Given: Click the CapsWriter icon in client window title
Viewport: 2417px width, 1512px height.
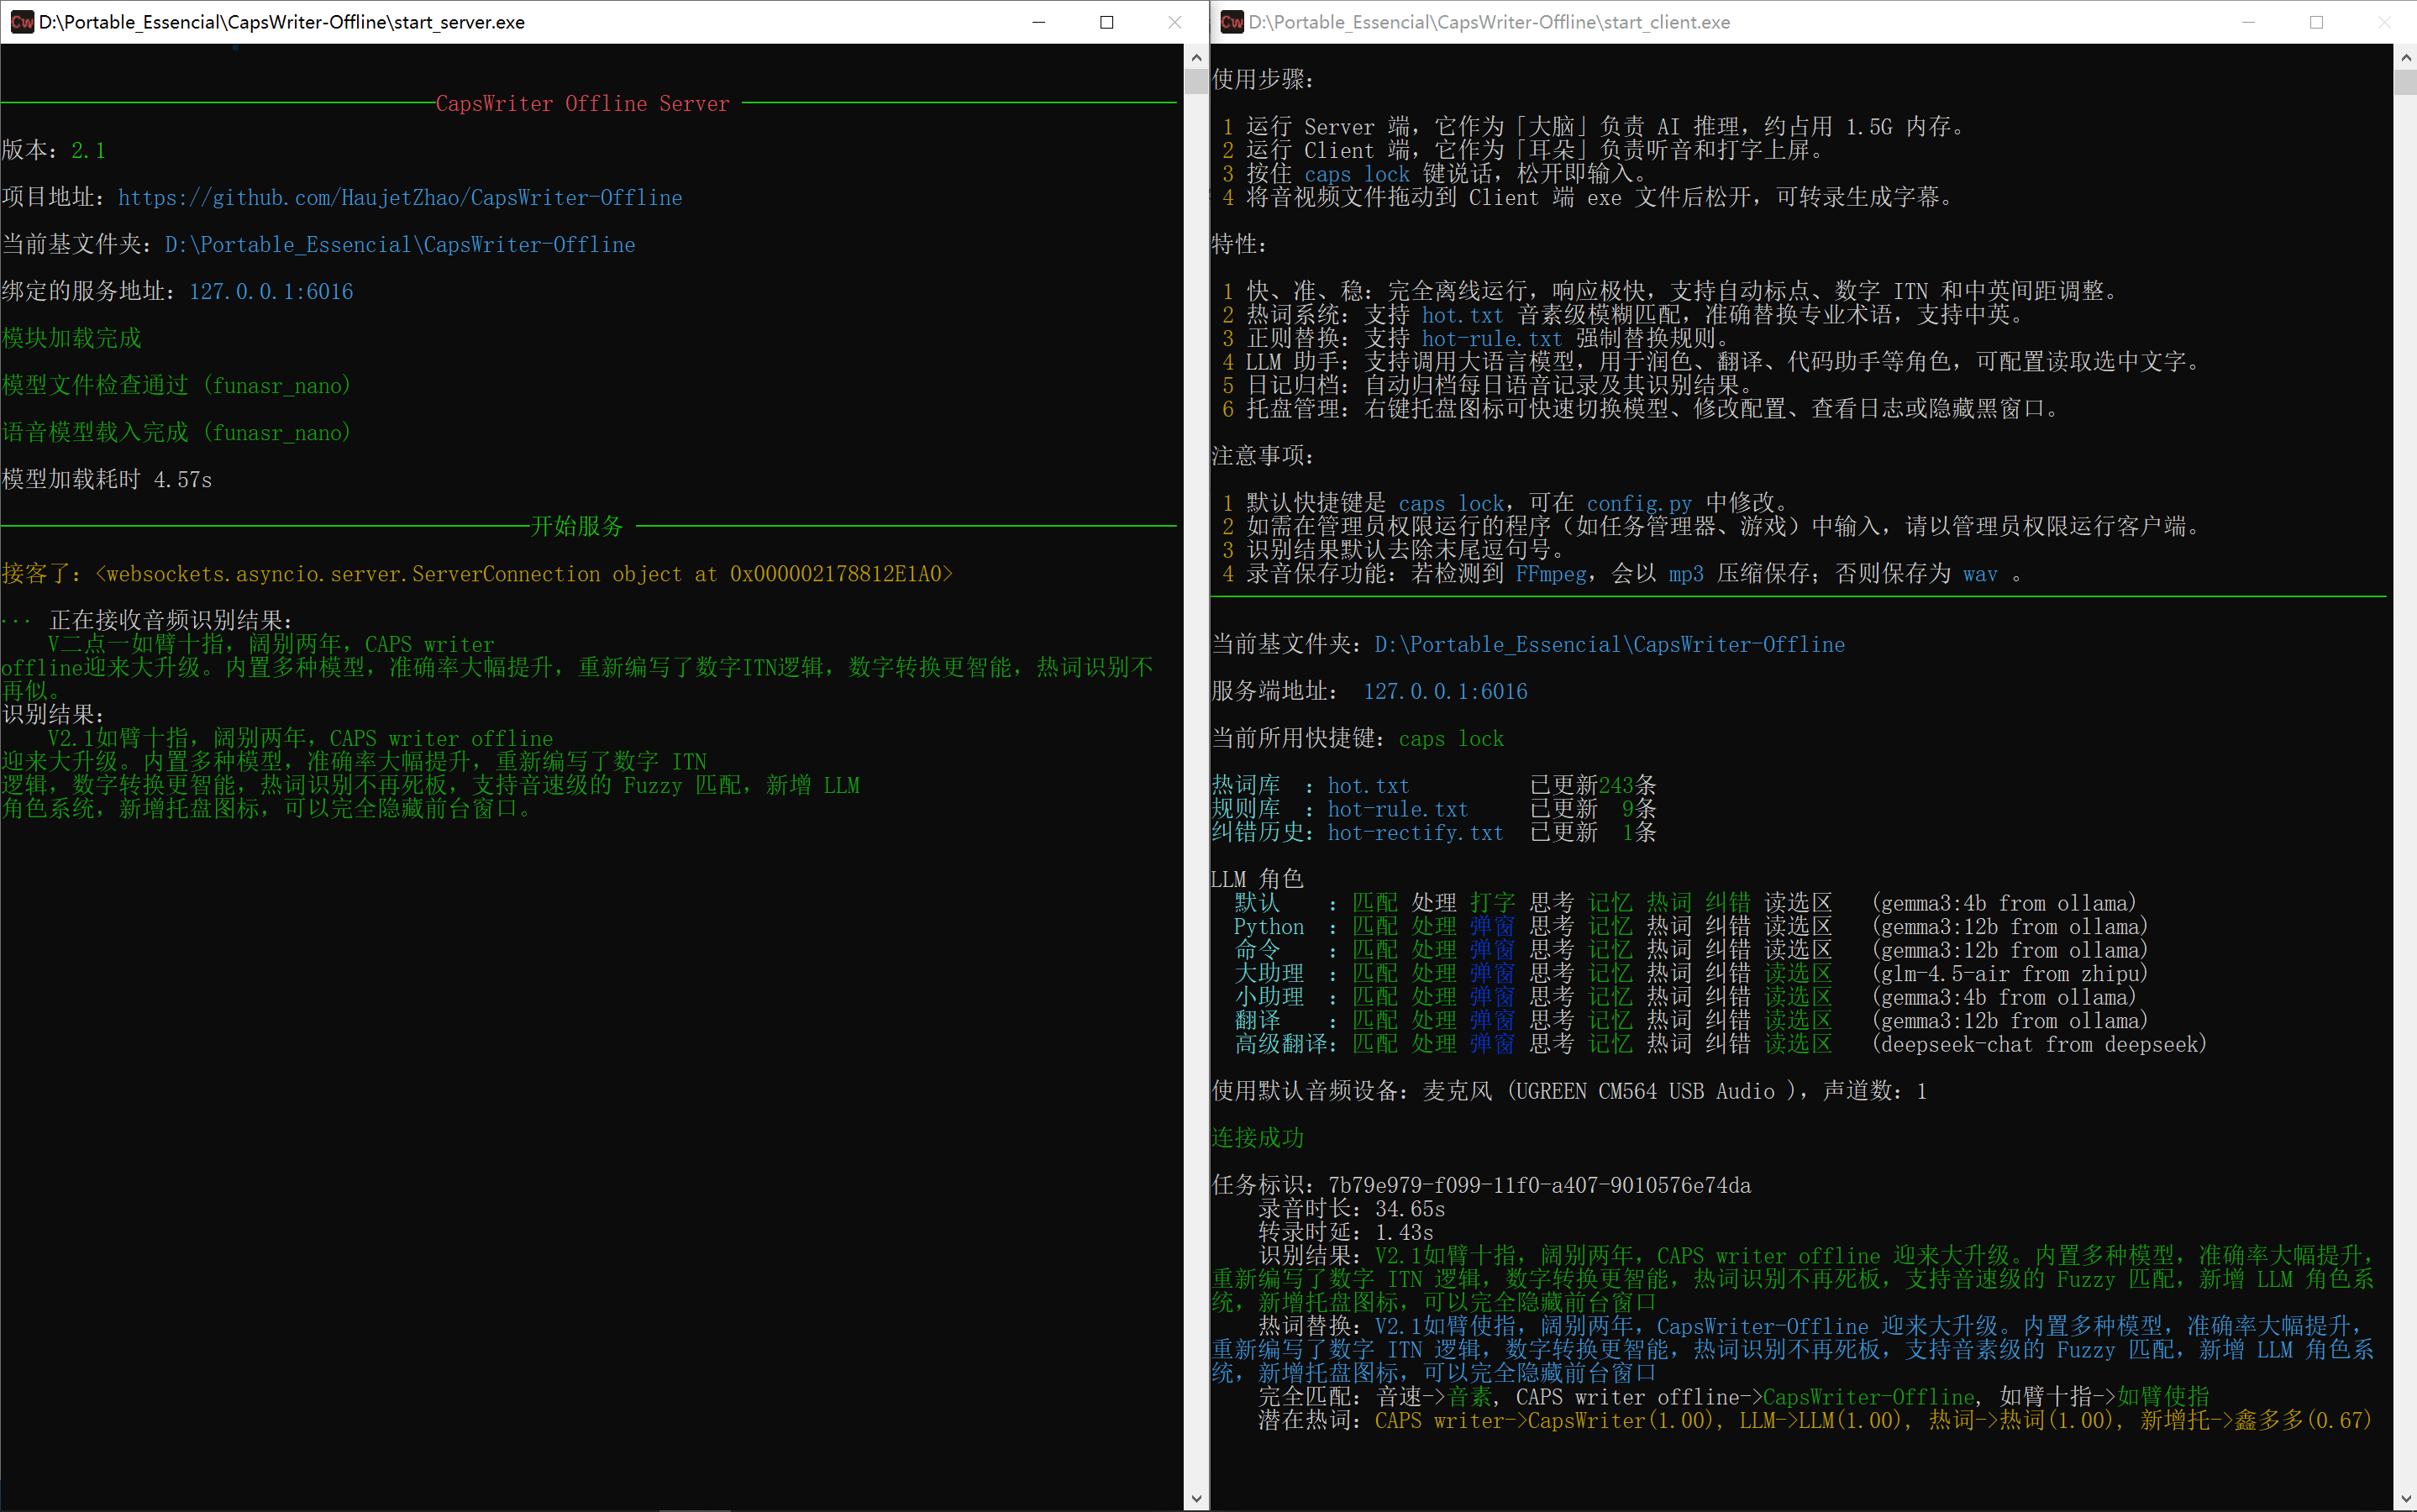Looking at the screenshot, I should click(1232, 22).
